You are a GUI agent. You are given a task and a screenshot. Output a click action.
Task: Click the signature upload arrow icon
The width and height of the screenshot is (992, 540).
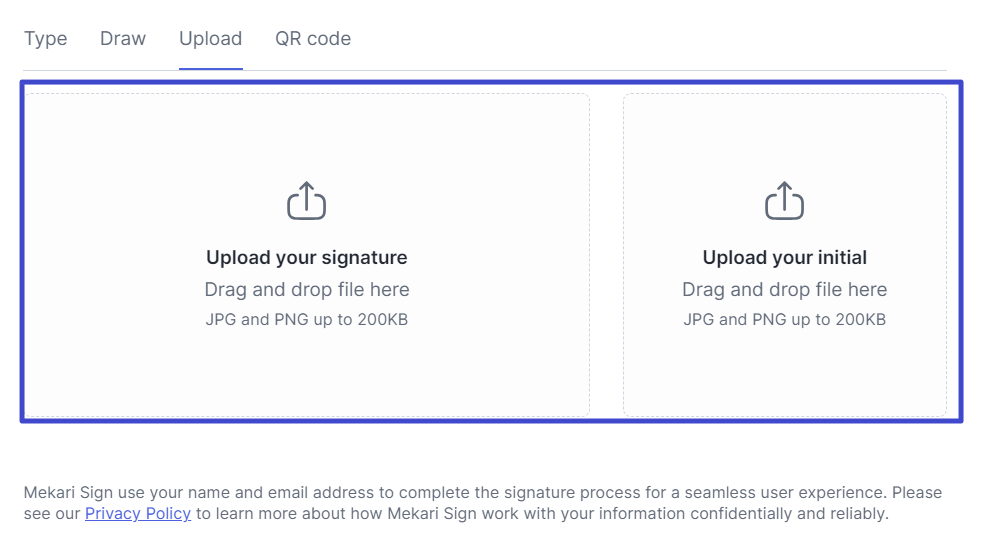tap(306, 201)
